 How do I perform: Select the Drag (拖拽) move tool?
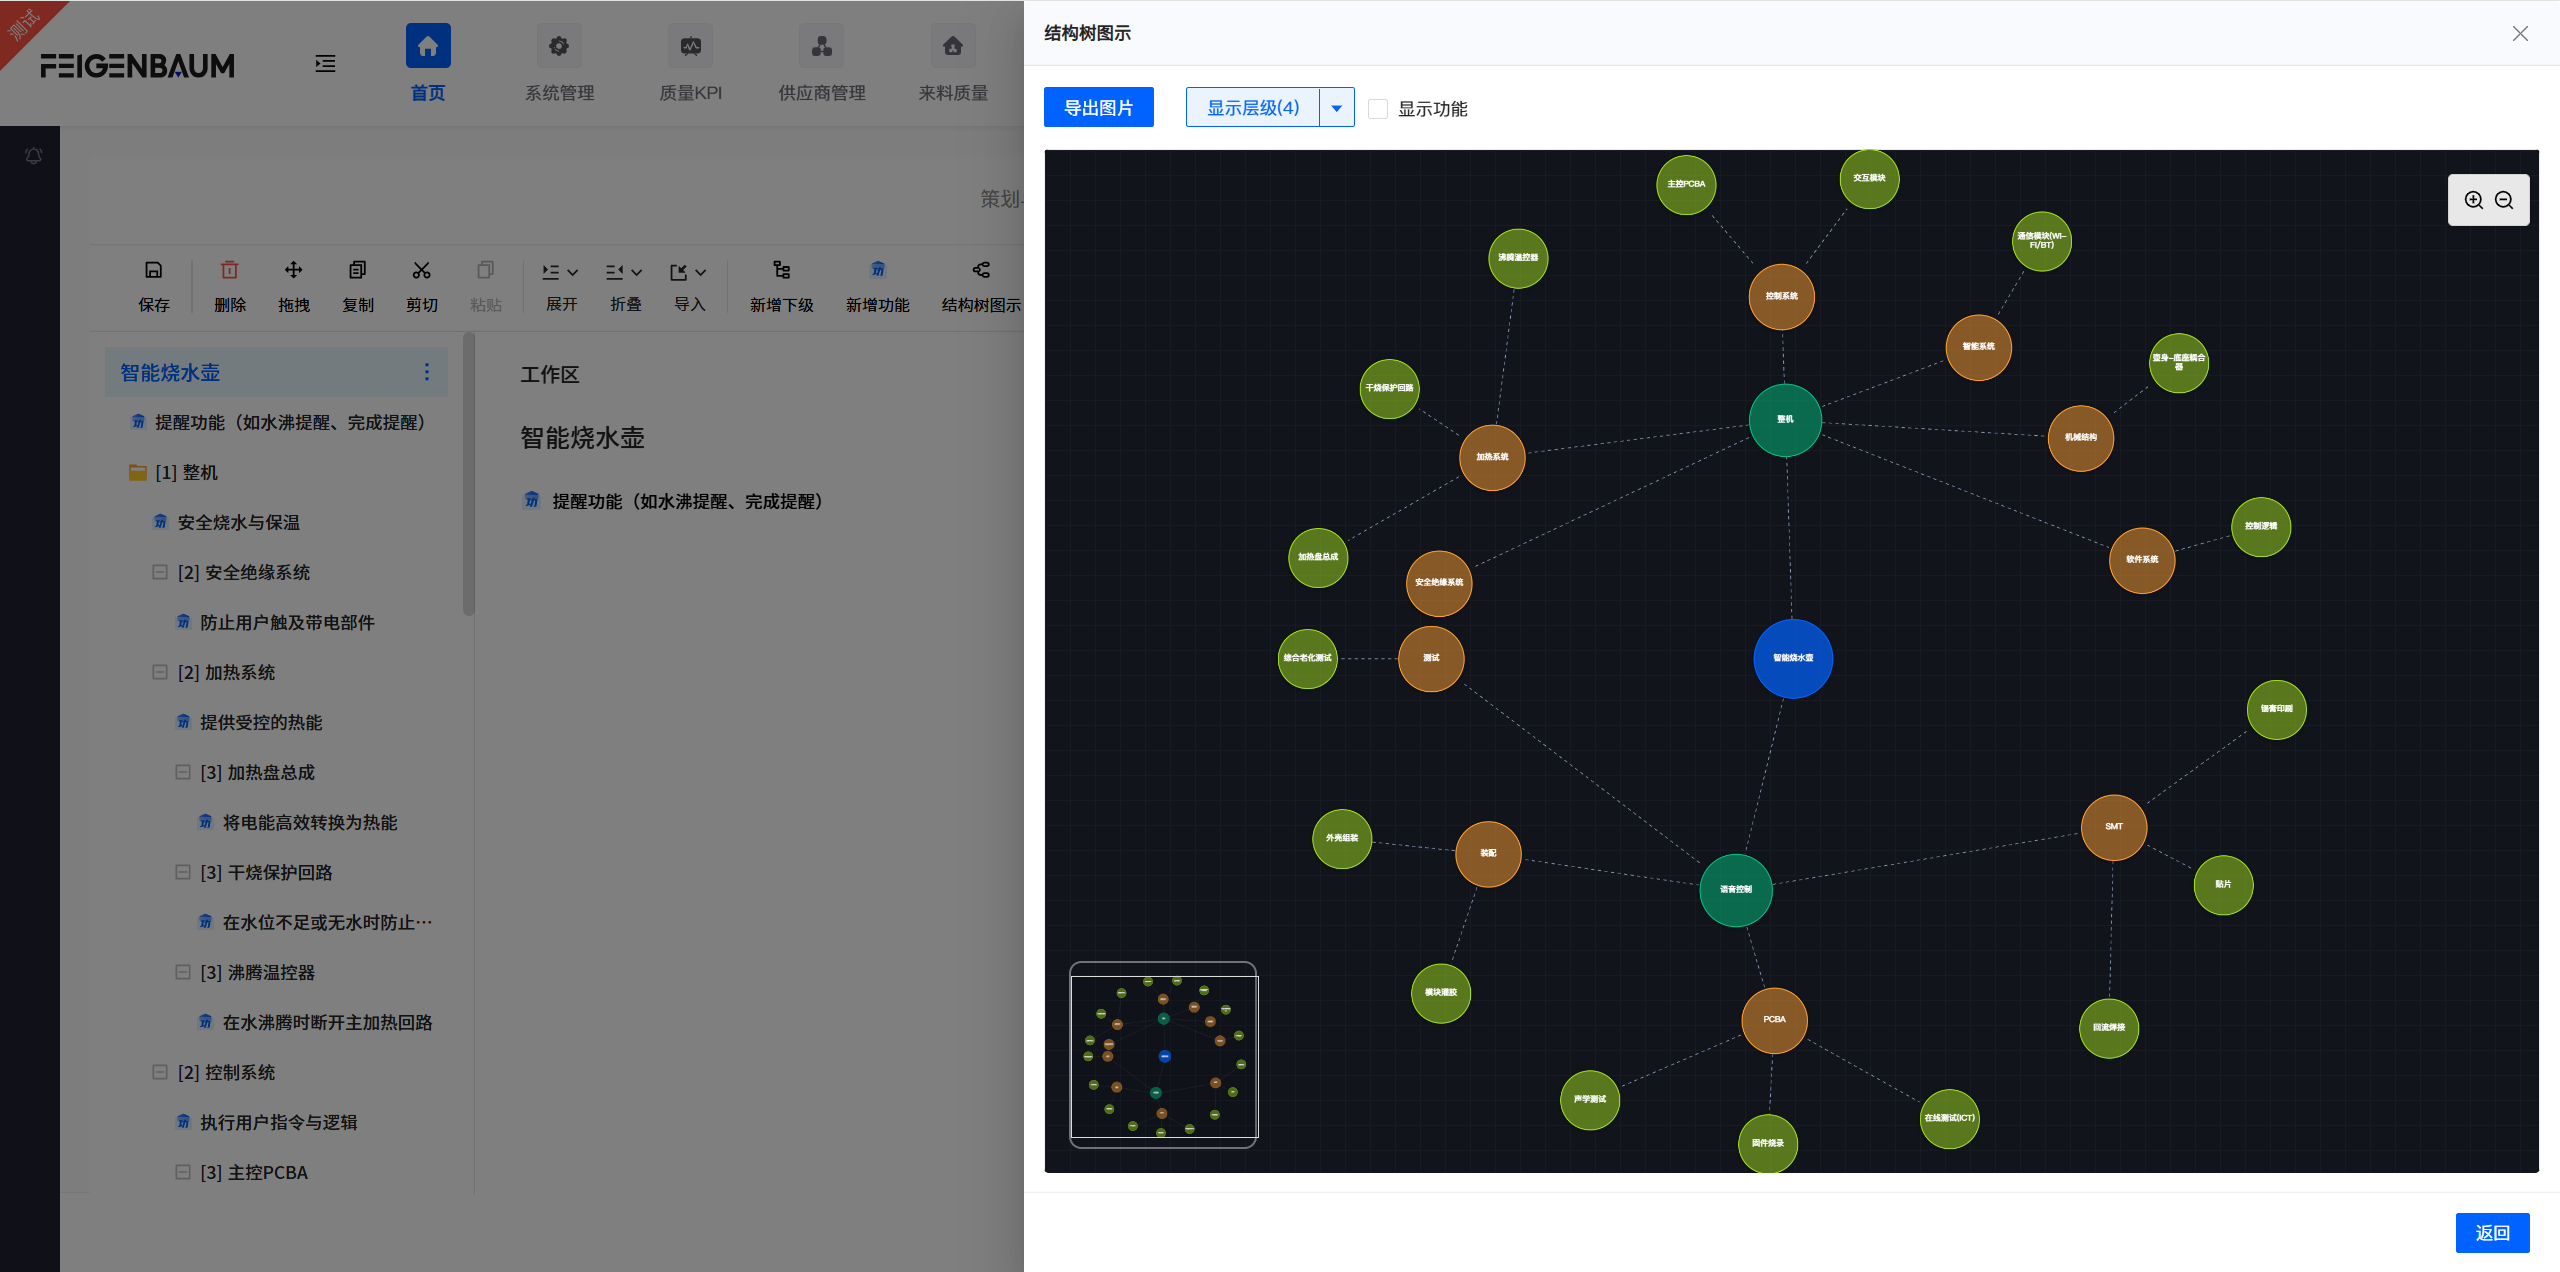293,271
